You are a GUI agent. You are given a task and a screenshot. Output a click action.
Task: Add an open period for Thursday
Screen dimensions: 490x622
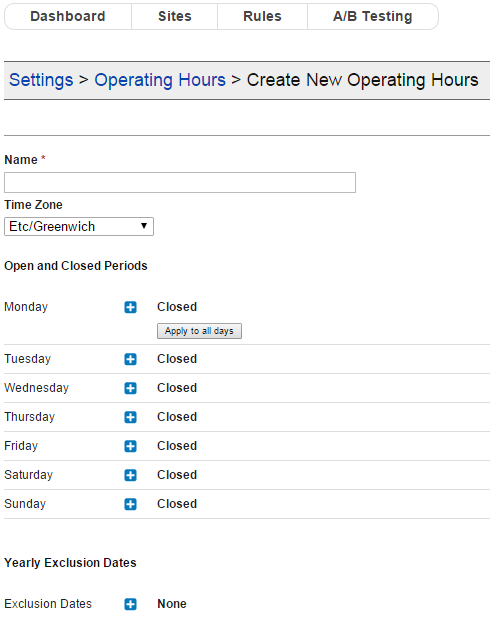click(130, 417)
